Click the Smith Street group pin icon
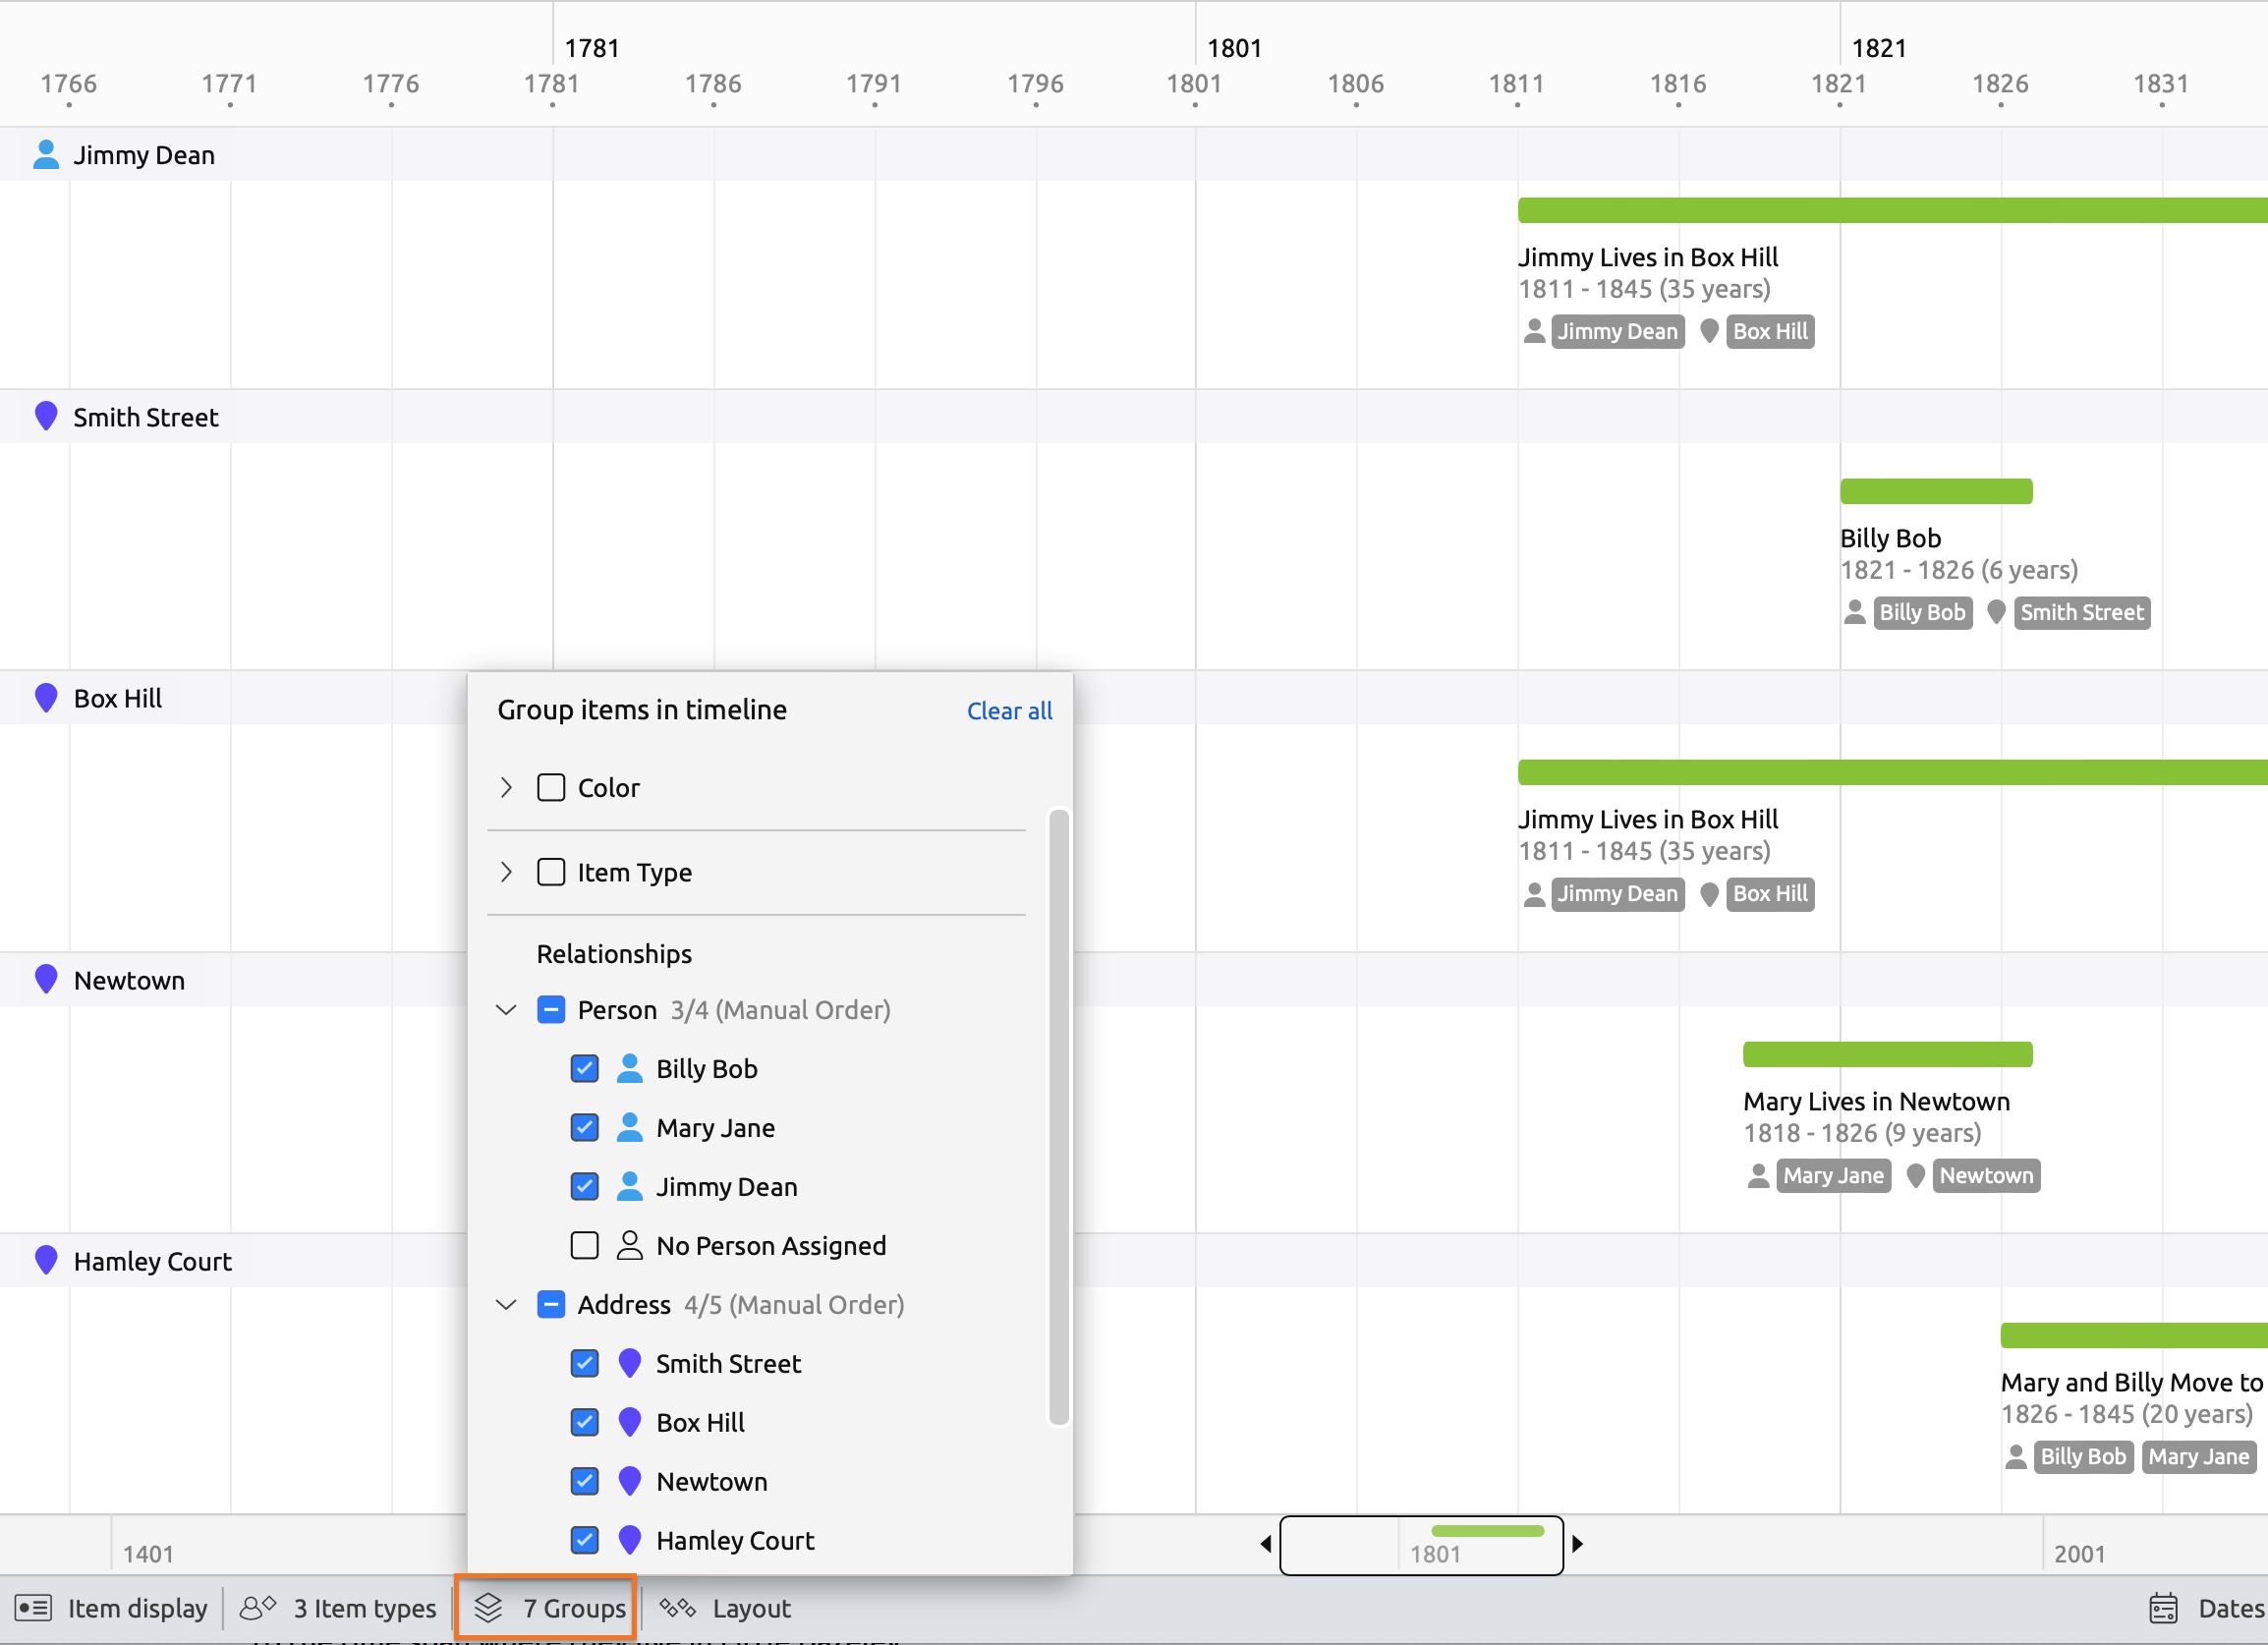The width and height of the screenshot is (2268, 1645). click(x=46, y=416)
